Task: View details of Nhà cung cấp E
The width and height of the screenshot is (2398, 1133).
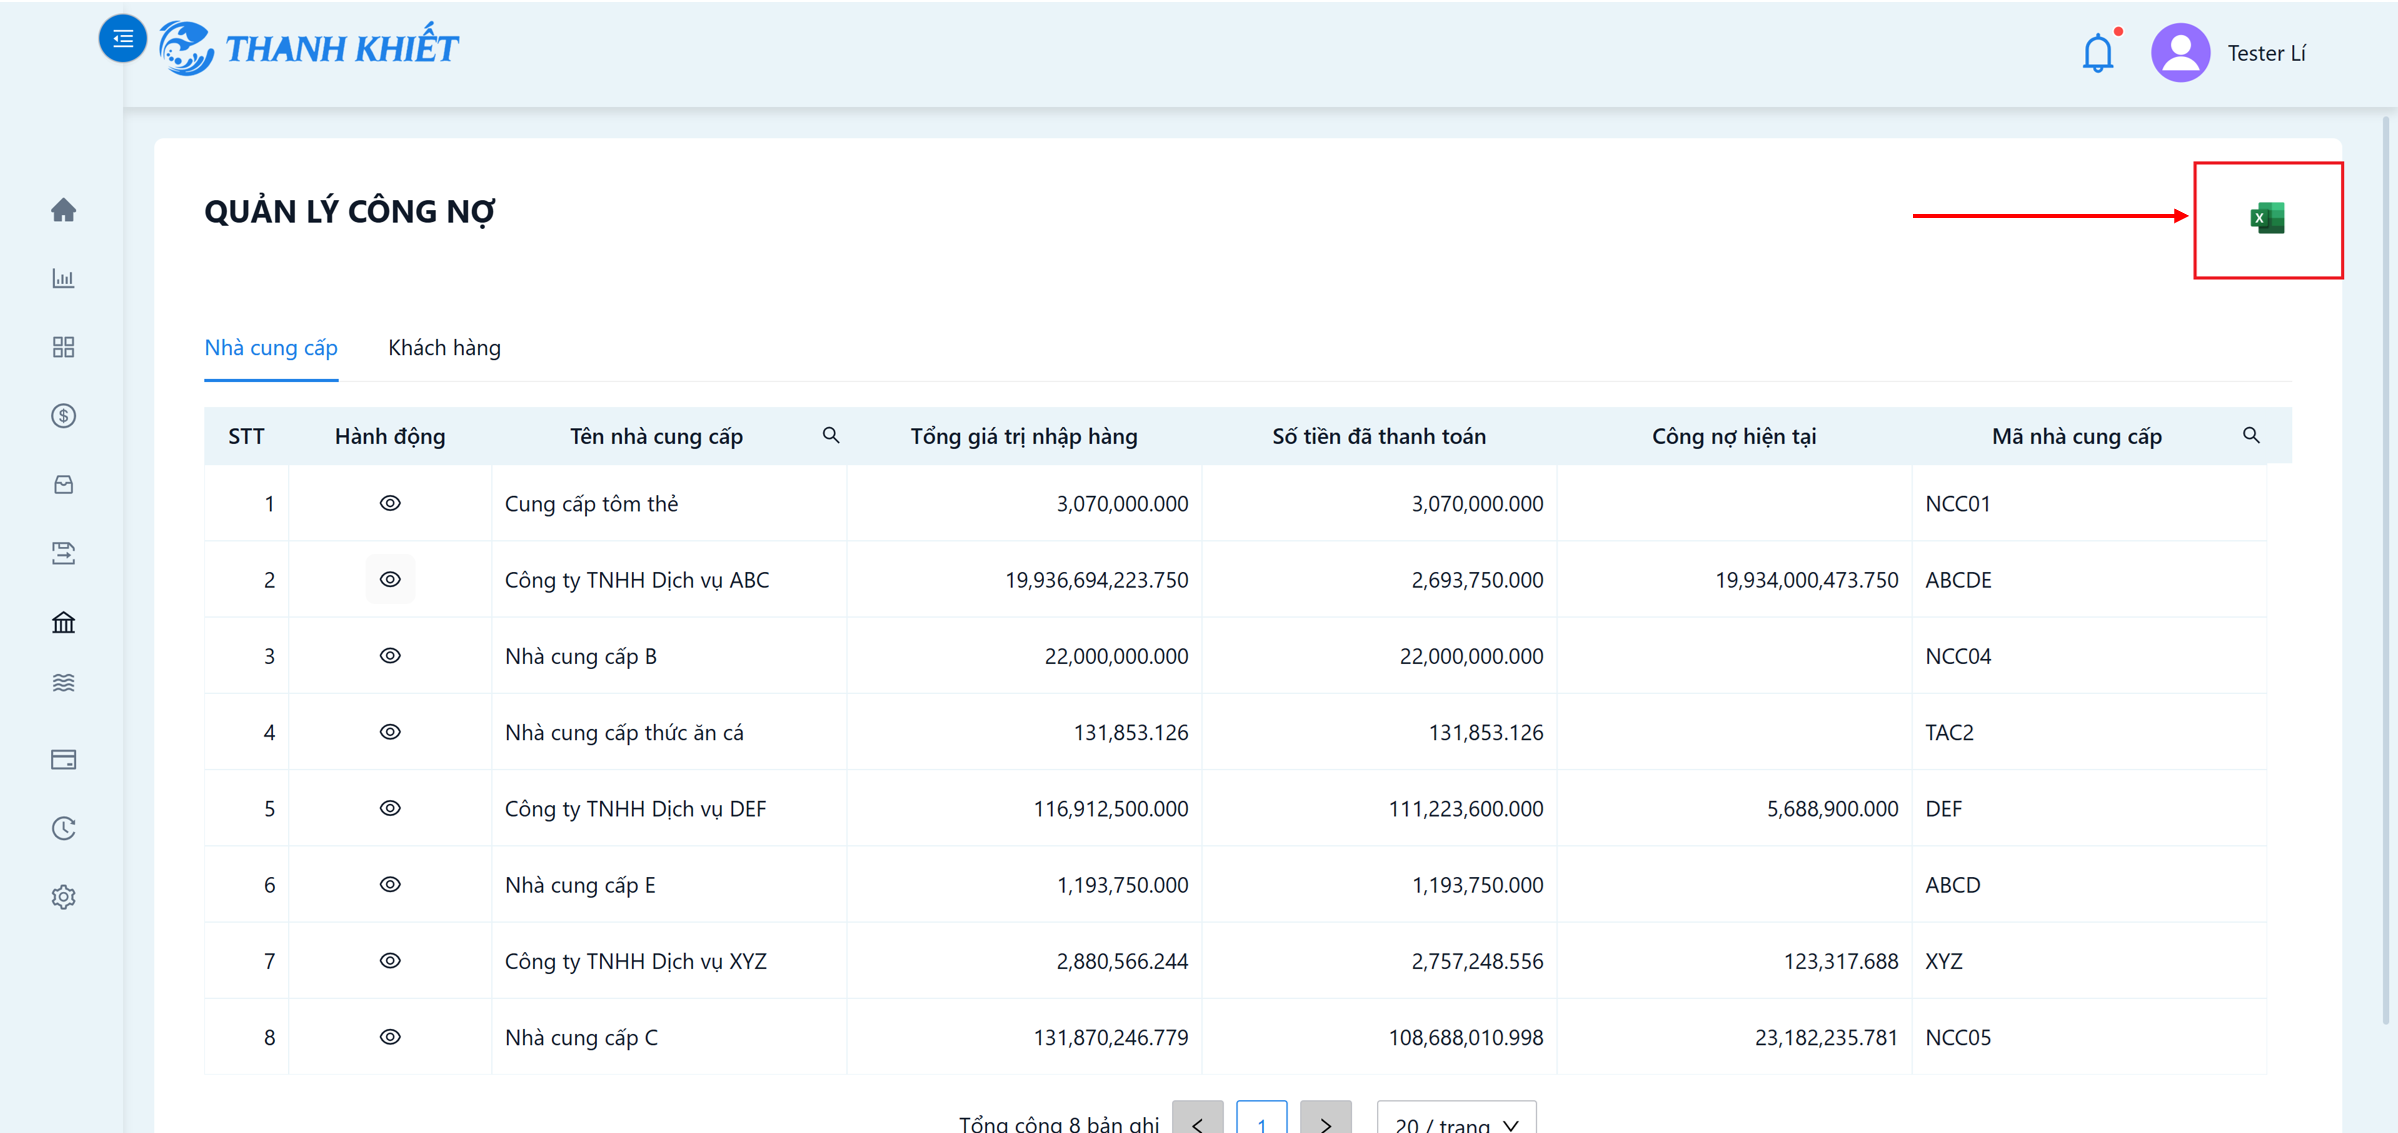Action: point(390,885)
